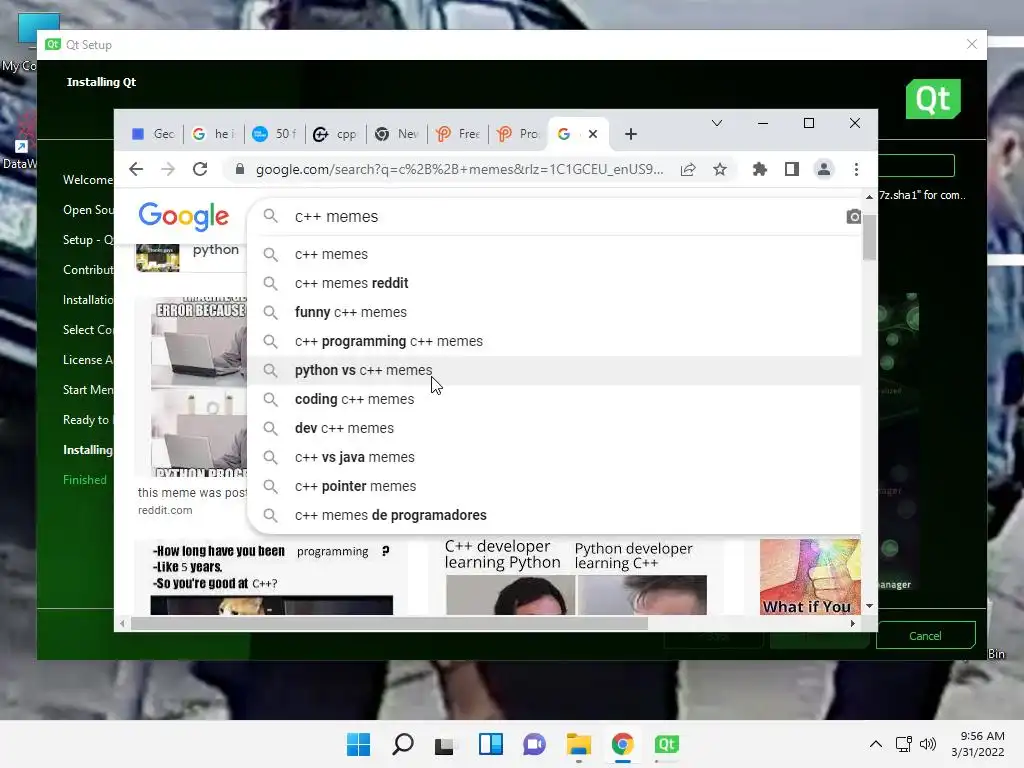
Task: Click the Qt installer taskbar icon
Action: [x=667, y=744]
